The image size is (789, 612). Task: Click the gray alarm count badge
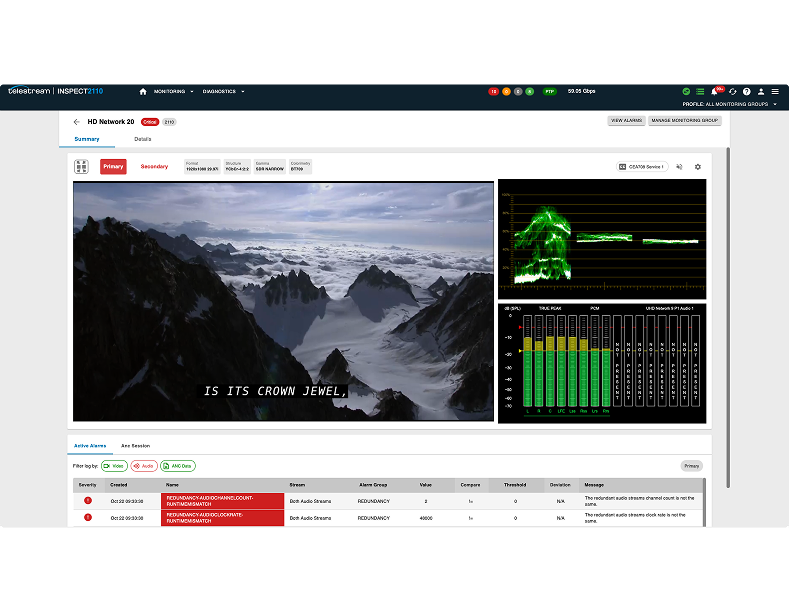[518, 92]
